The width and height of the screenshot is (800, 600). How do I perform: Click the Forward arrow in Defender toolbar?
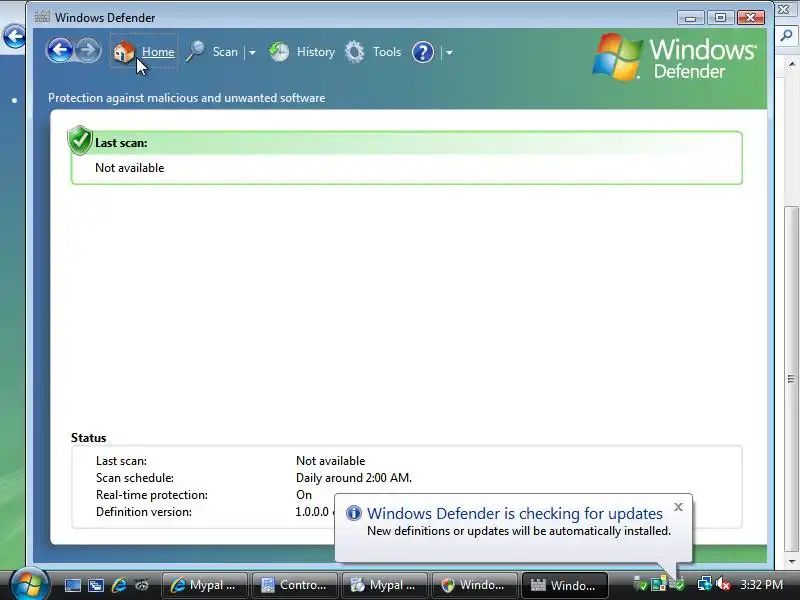coord(88,51)
